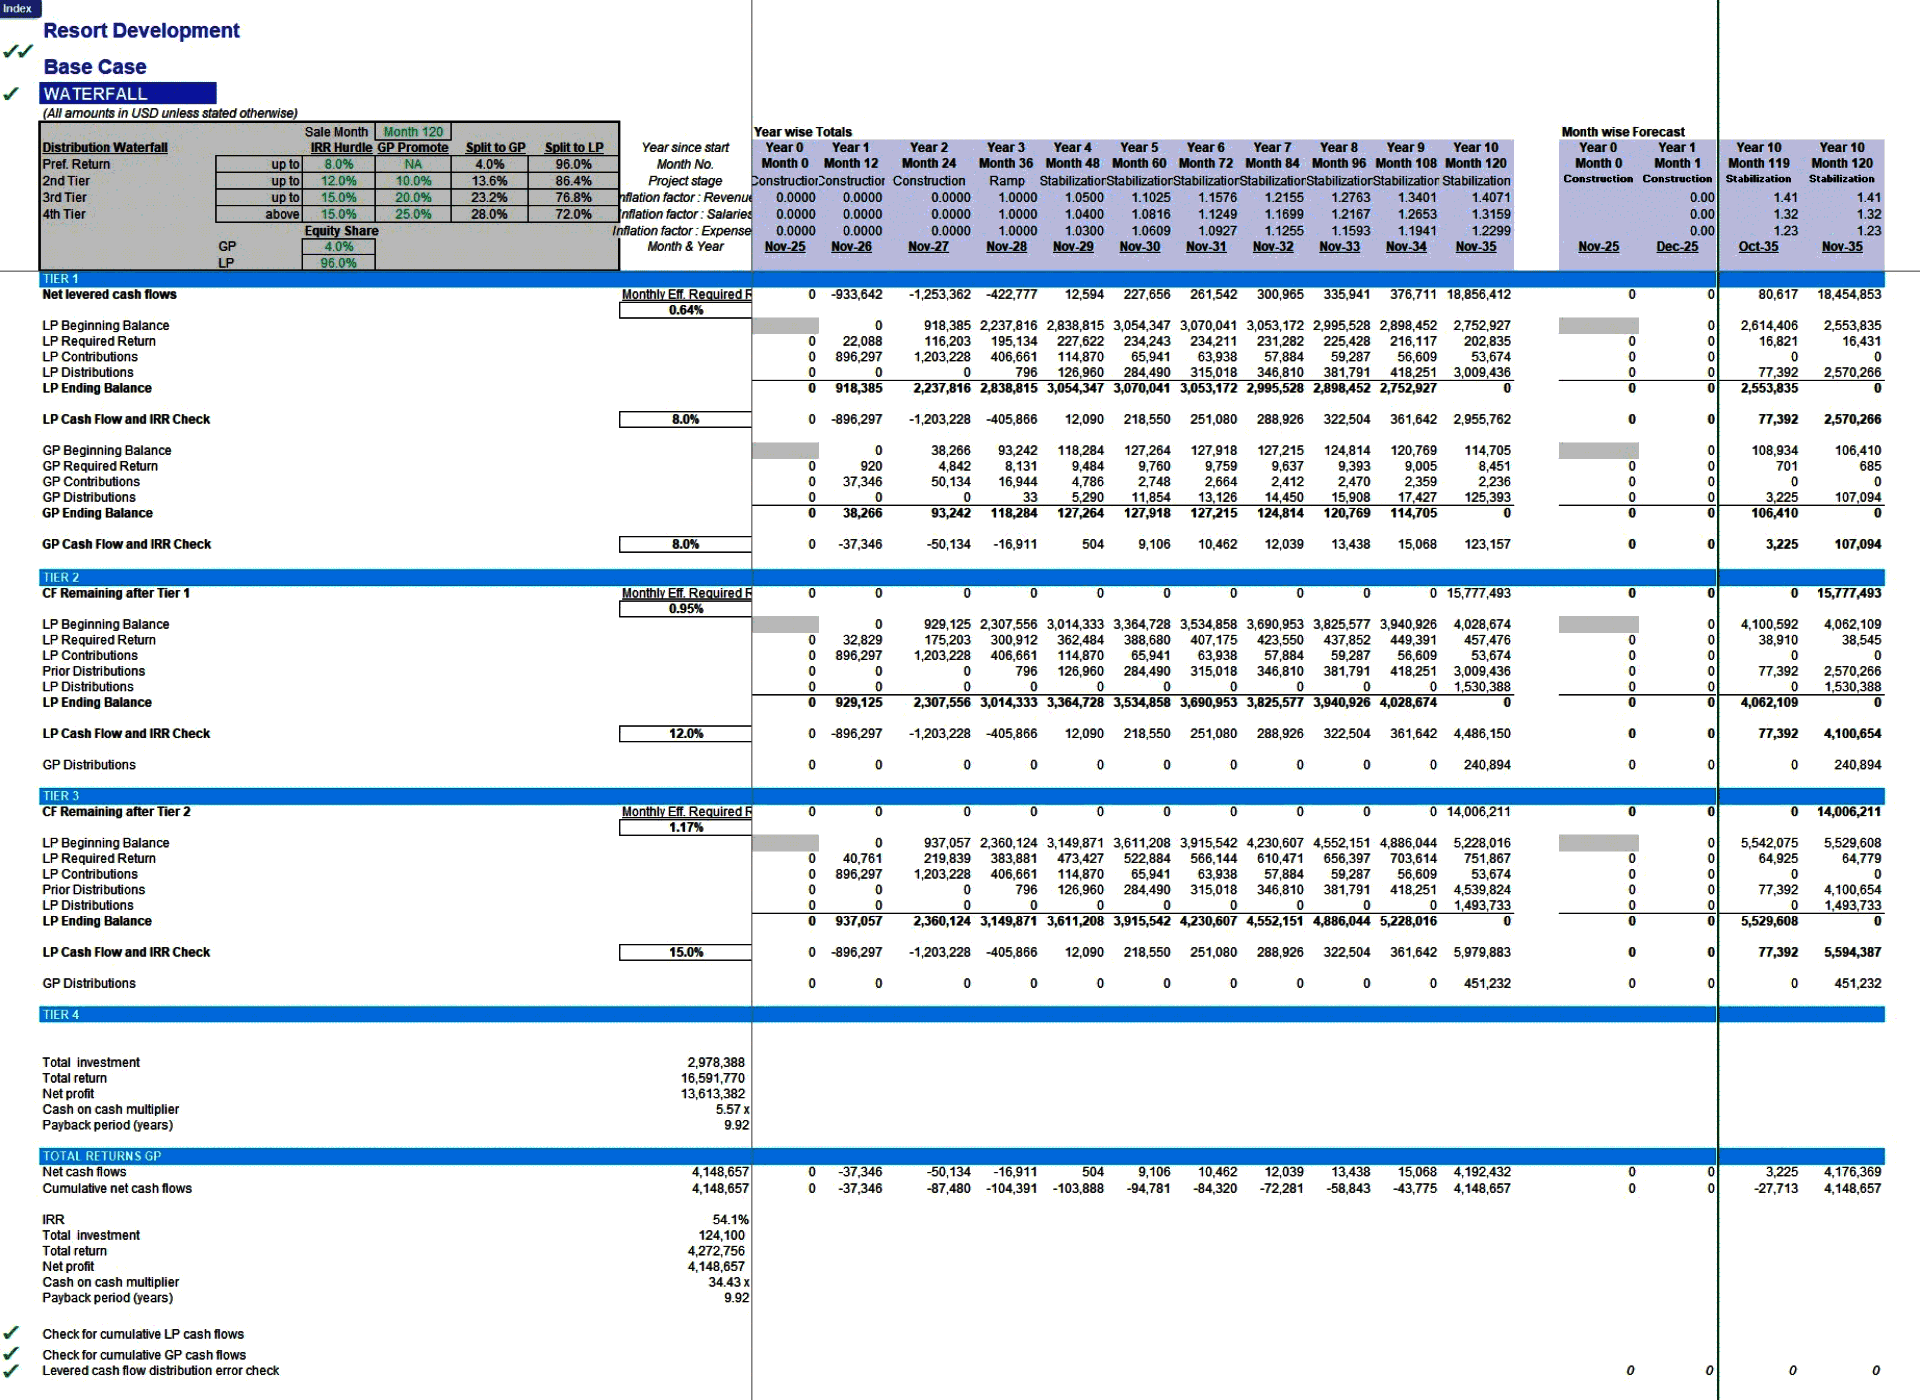Click the TIER 1 section header bar
Image resolution: width=1920 pixels, height=1400 pixels.
point(962,279)
